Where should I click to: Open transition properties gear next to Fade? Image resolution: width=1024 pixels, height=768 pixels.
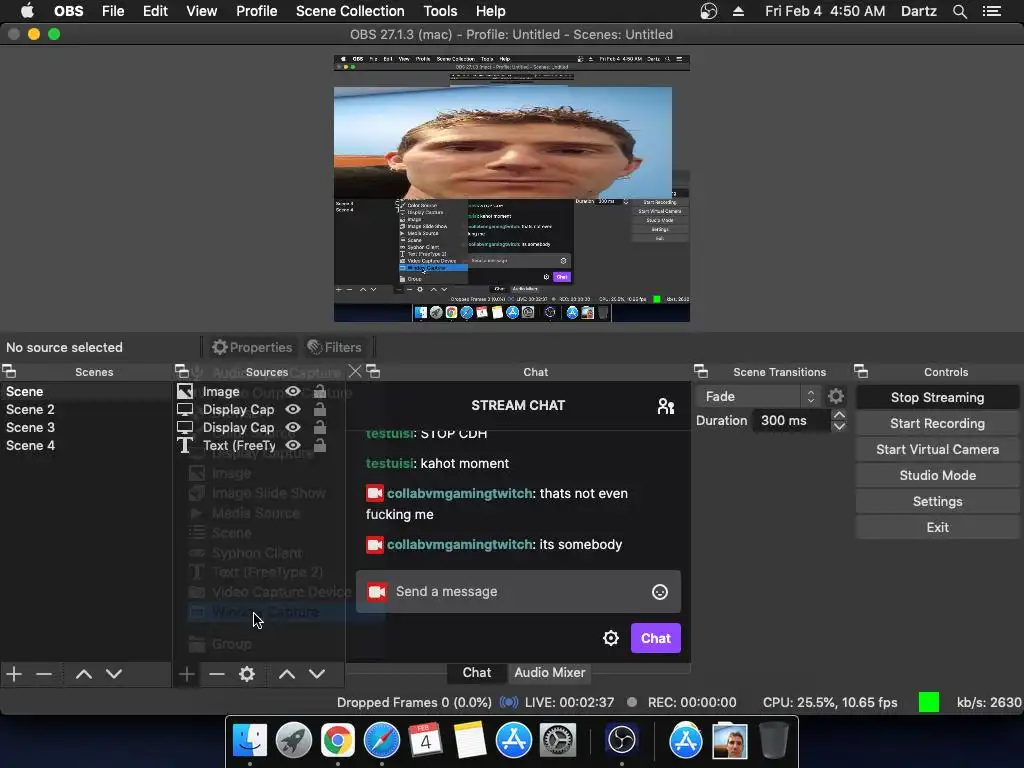[x=836, y=396]
